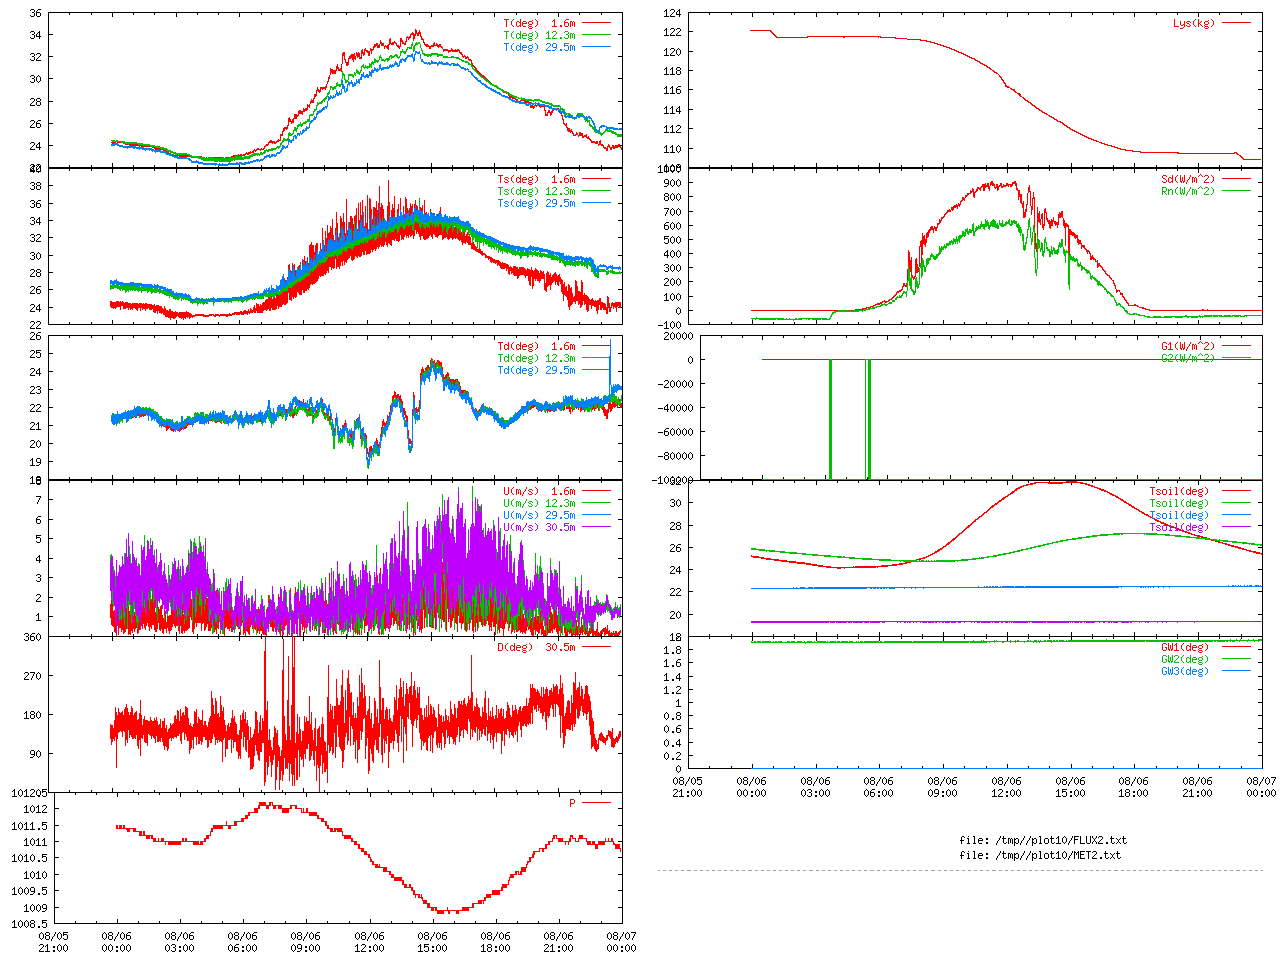The width and height of the screenshot is (1280, 960).
Task: Select the Lys(kg) legend entry
Action: [x=1194, y=23]
